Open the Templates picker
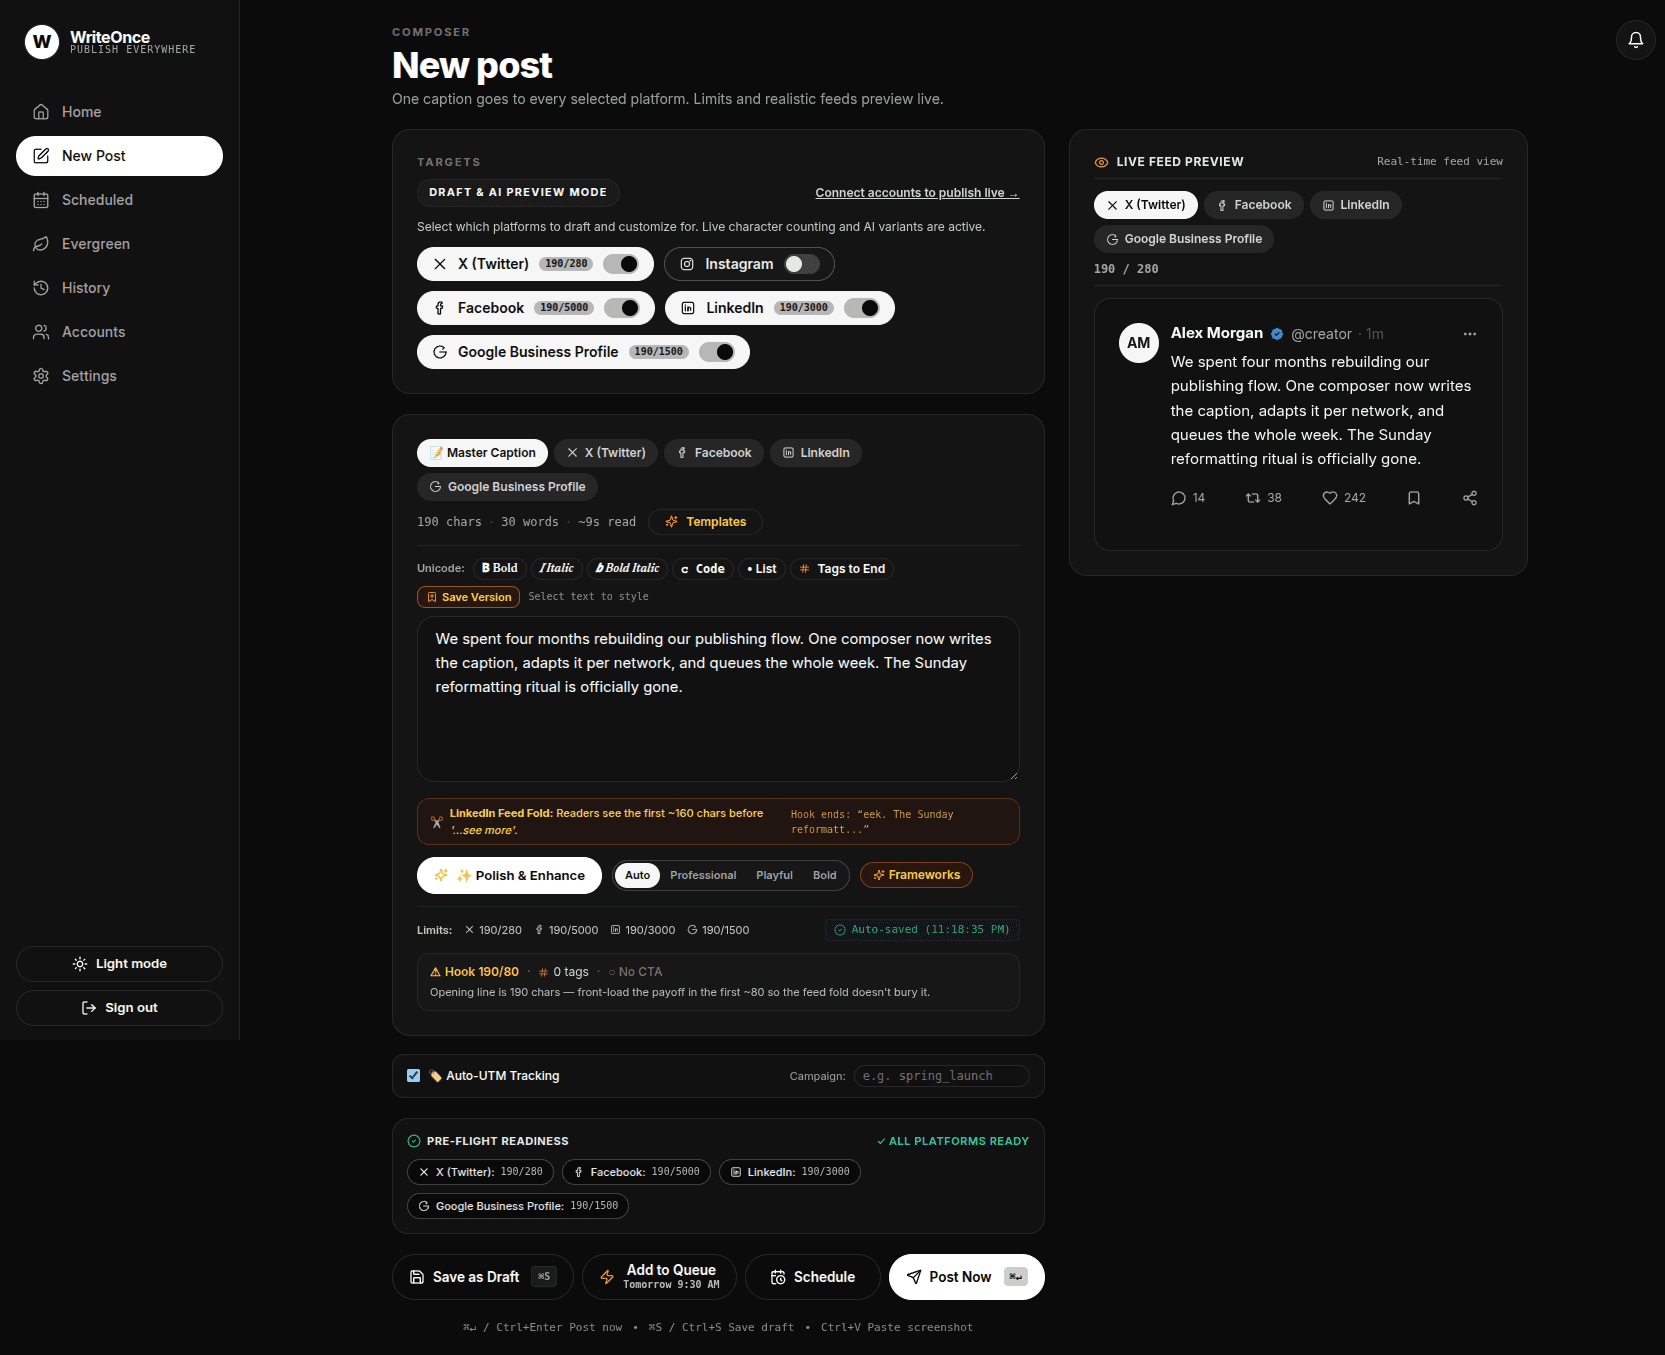This screenshot has height=1355, width=1665. point(706,522)
